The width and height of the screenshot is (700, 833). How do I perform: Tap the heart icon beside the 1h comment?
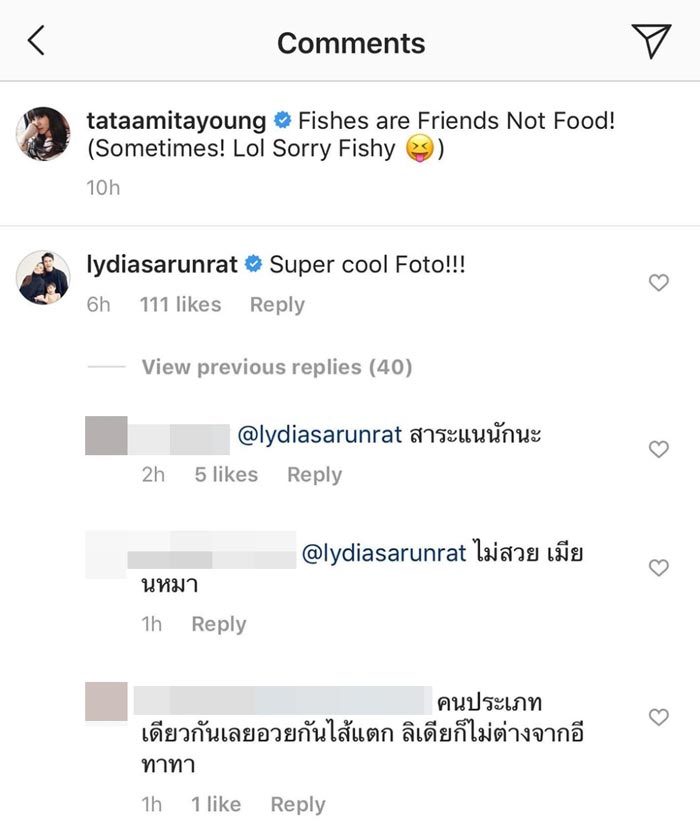coord(659,567)
